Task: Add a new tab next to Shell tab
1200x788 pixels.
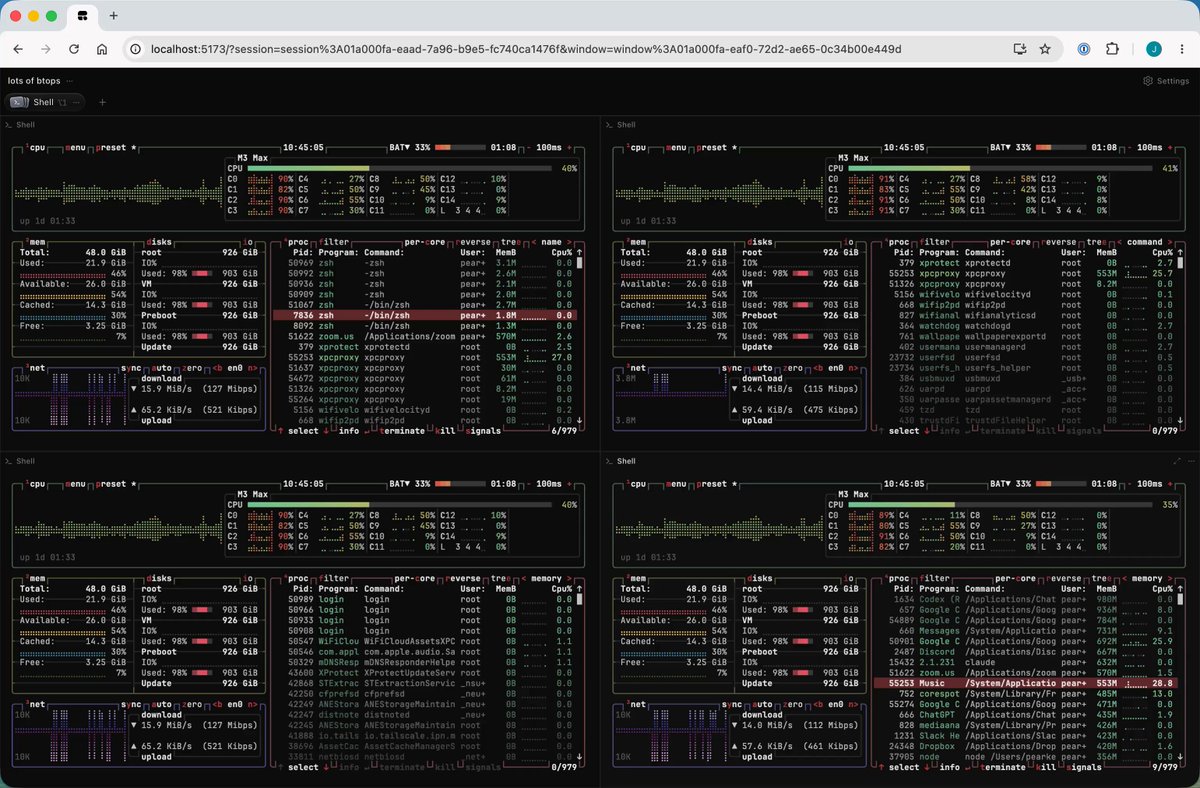Action: (102, 102)
